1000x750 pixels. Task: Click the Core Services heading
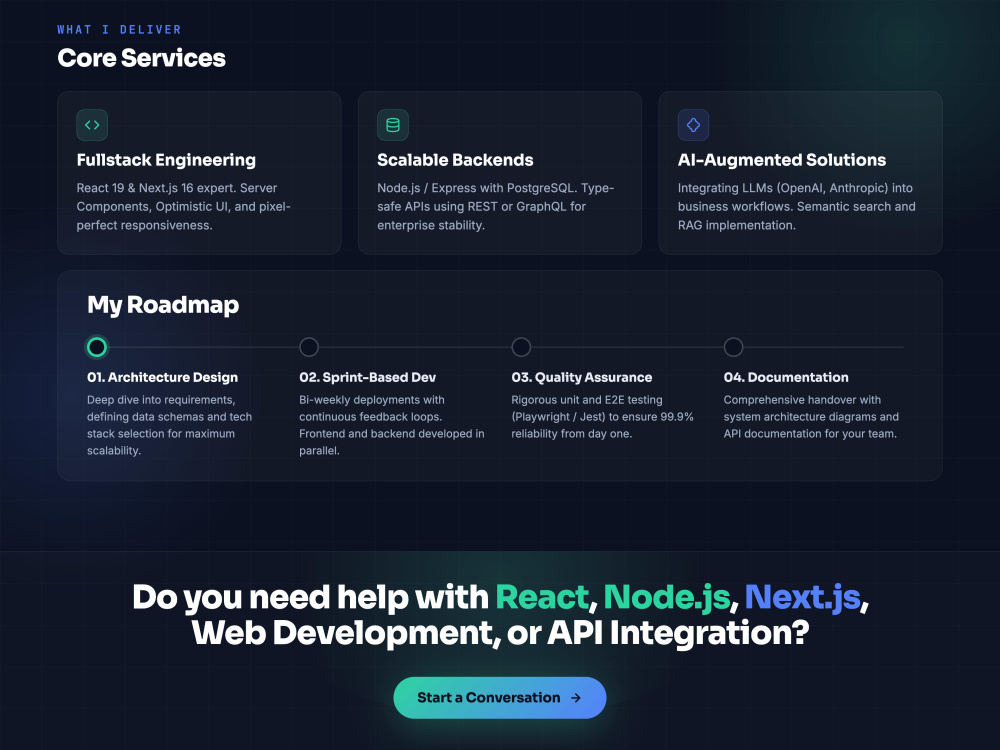tap(142, 58)
